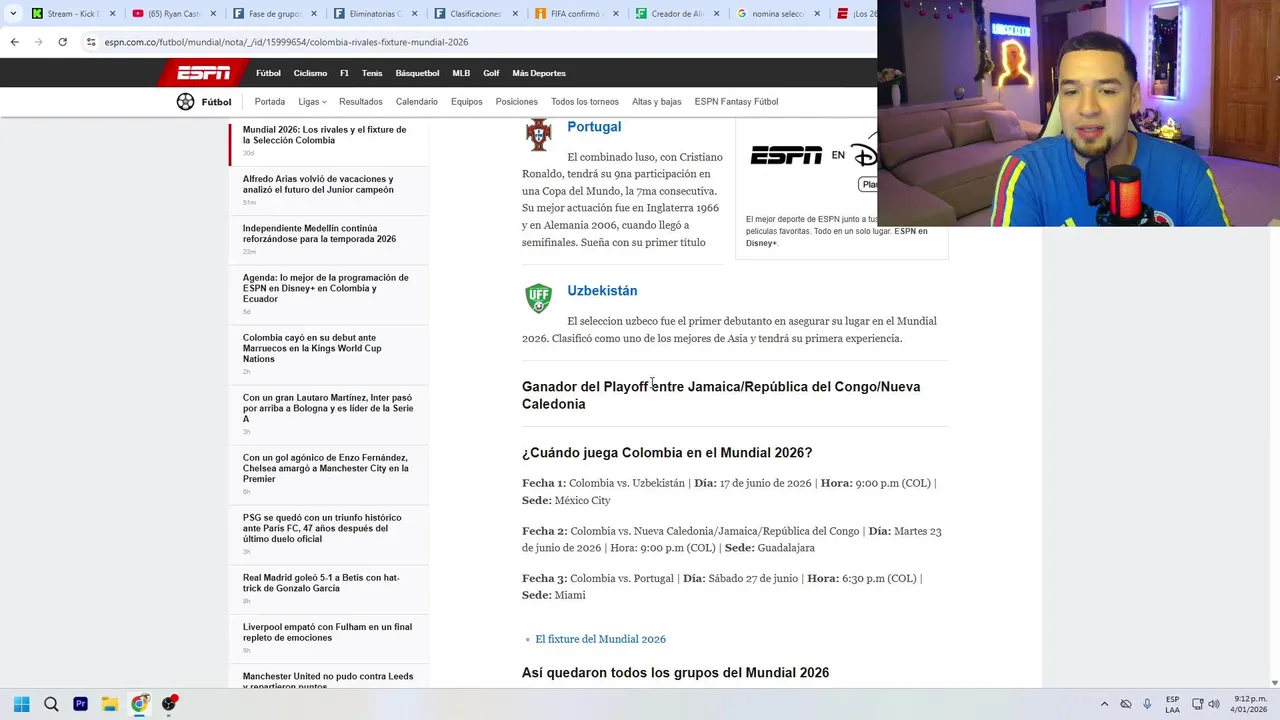Open the tab search dropdown arrow
This screenshot has width=1280, height=720.
pyautogui.click(x=13, y=14)
